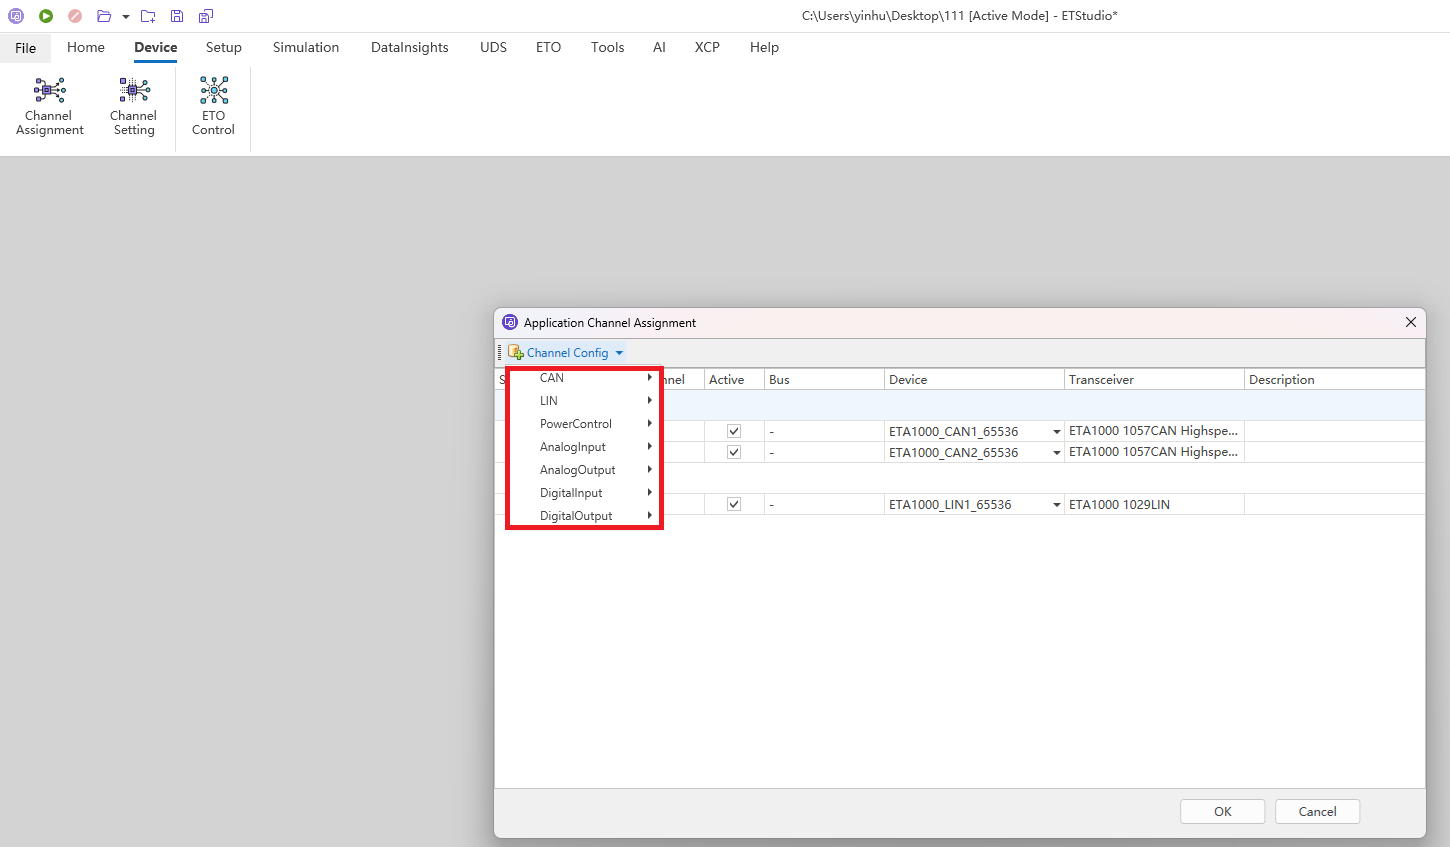Uncheck Active for the ETA1000_CAN1_65536 row
Image resolution: width=1450 pixels, height=847 pixels.
tap(734, 431)
